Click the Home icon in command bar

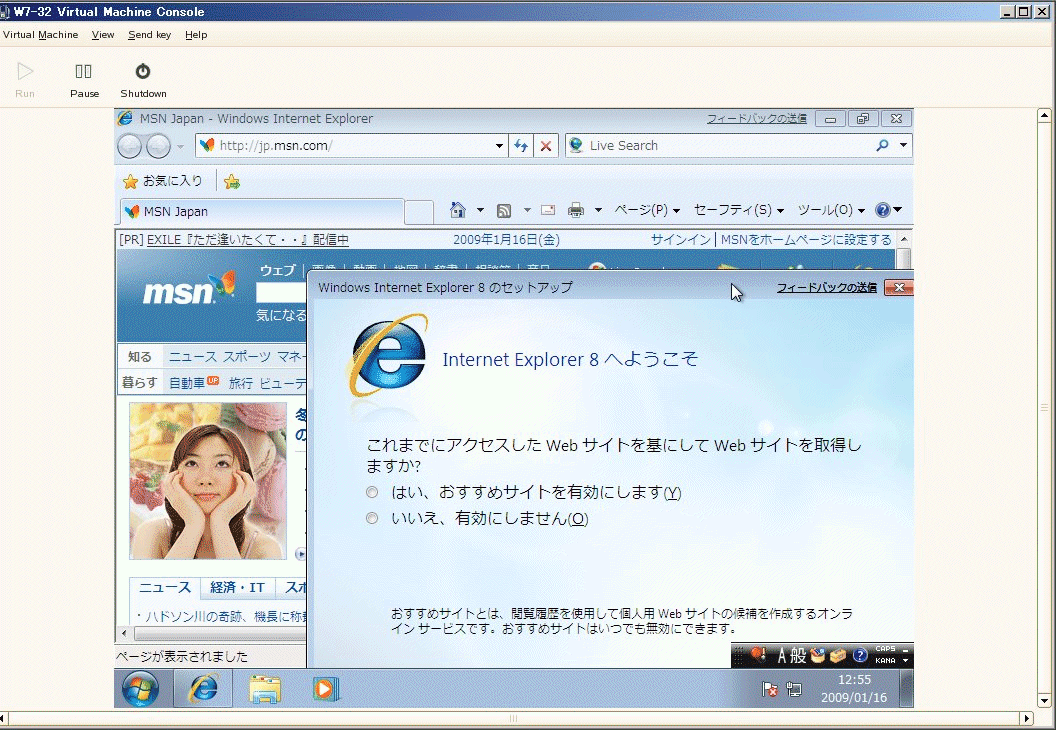[458, 210]
